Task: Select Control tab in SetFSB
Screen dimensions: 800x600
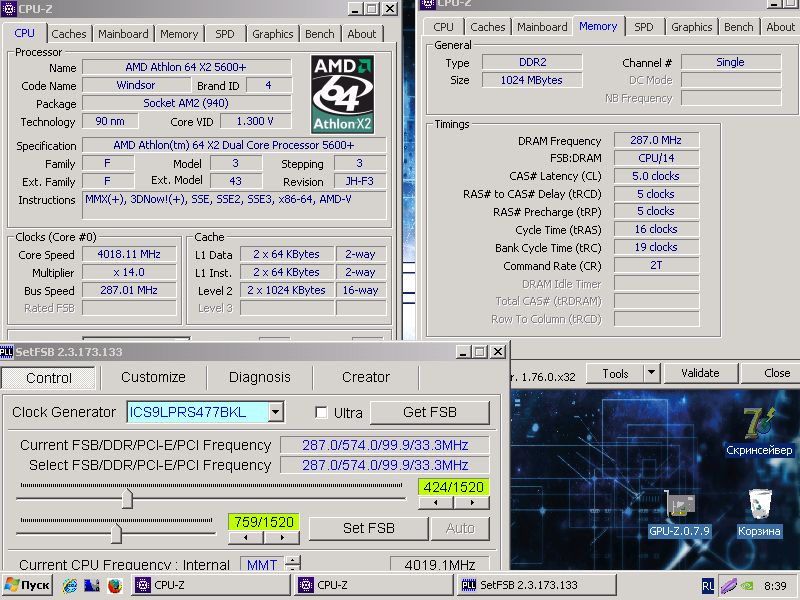Action: click(x=49, y=378)
